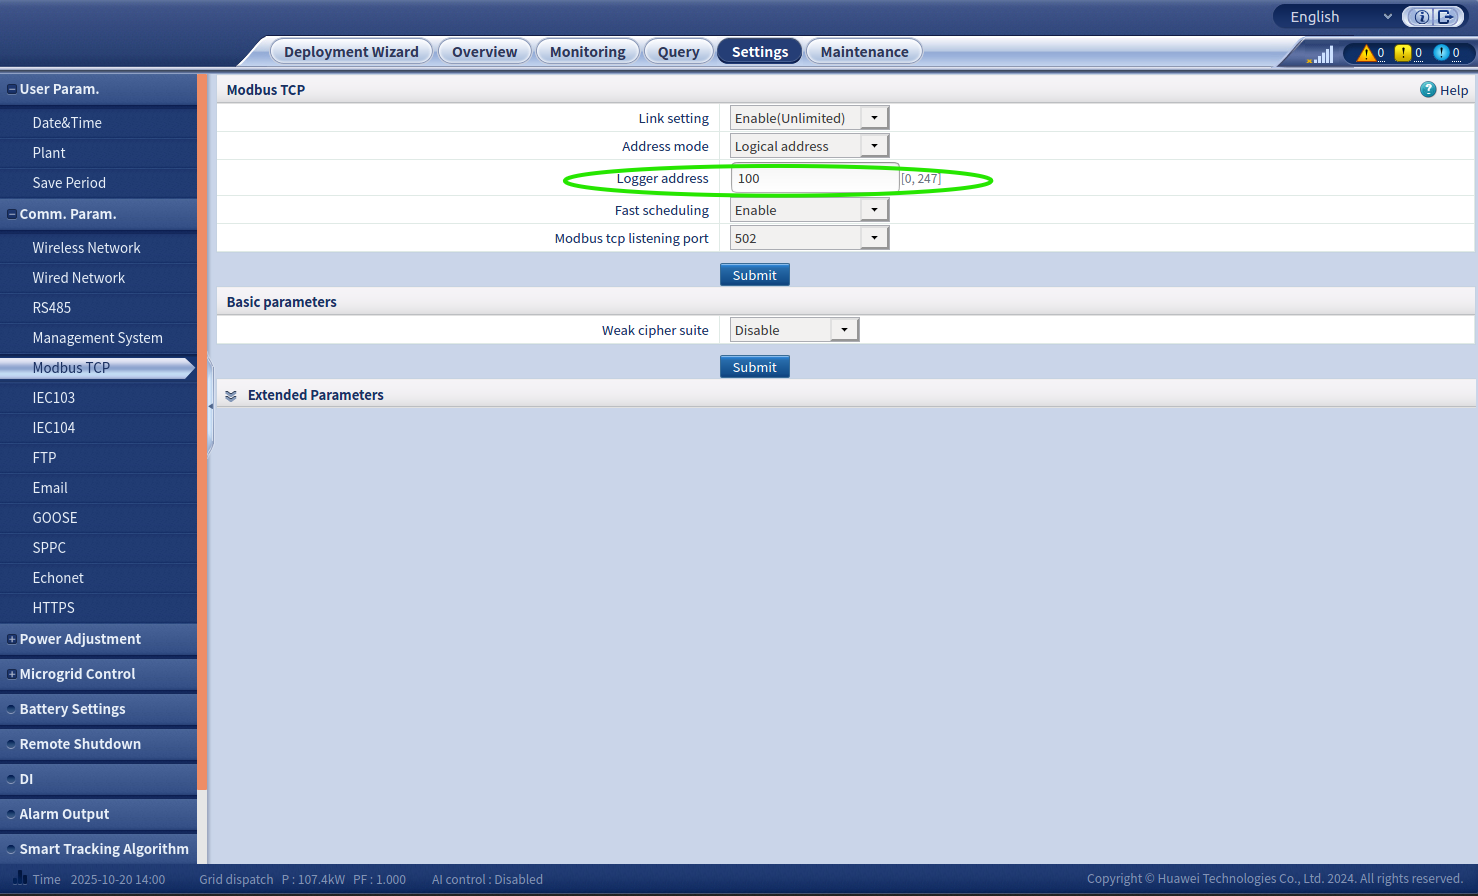Open the RS485 settings page

[x=52, y=308]
